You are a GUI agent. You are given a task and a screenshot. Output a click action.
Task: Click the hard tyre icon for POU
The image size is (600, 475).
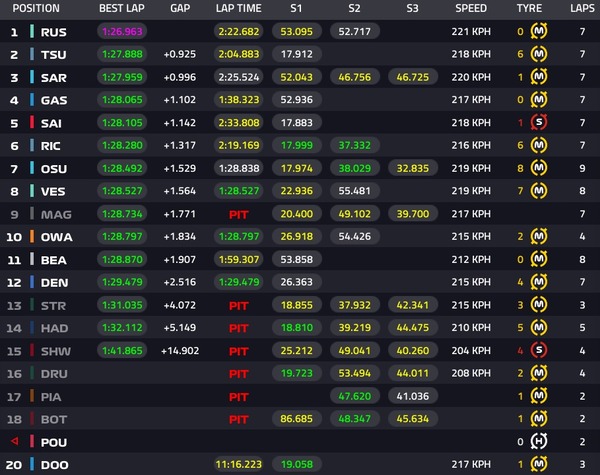tap(539, 442)
